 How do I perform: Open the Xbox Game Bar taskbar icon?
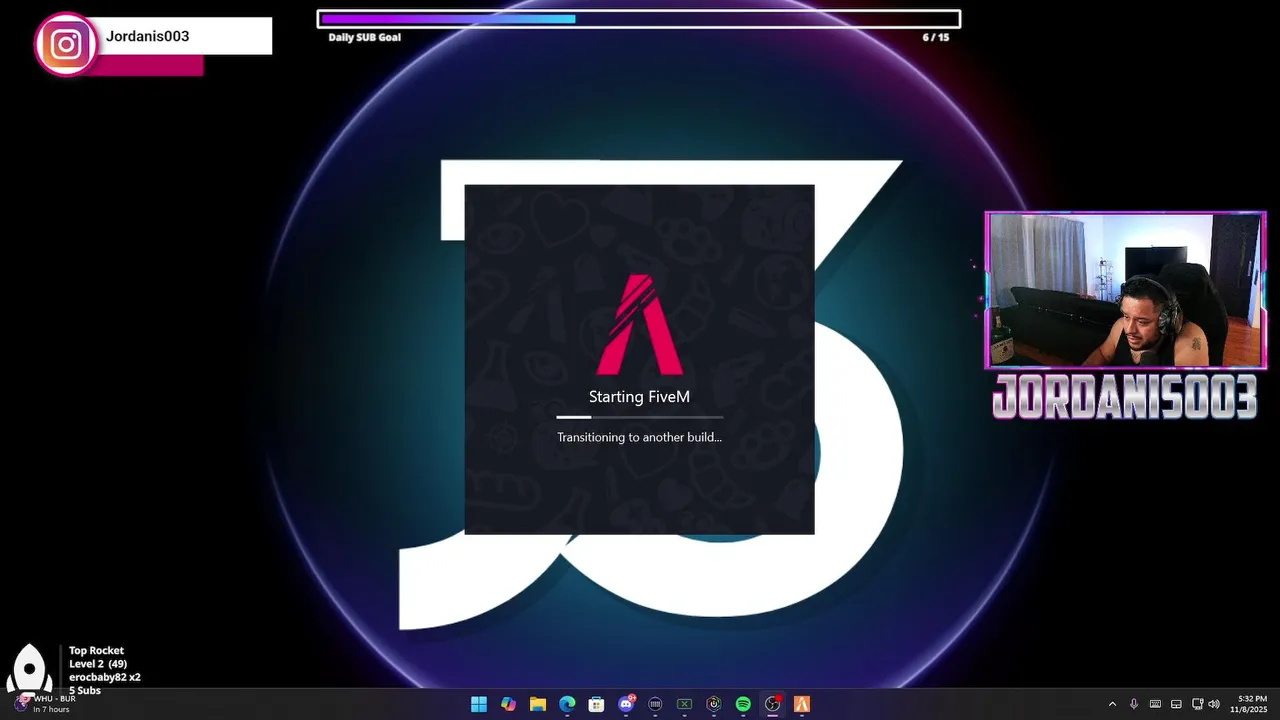(x=684, y=704)
